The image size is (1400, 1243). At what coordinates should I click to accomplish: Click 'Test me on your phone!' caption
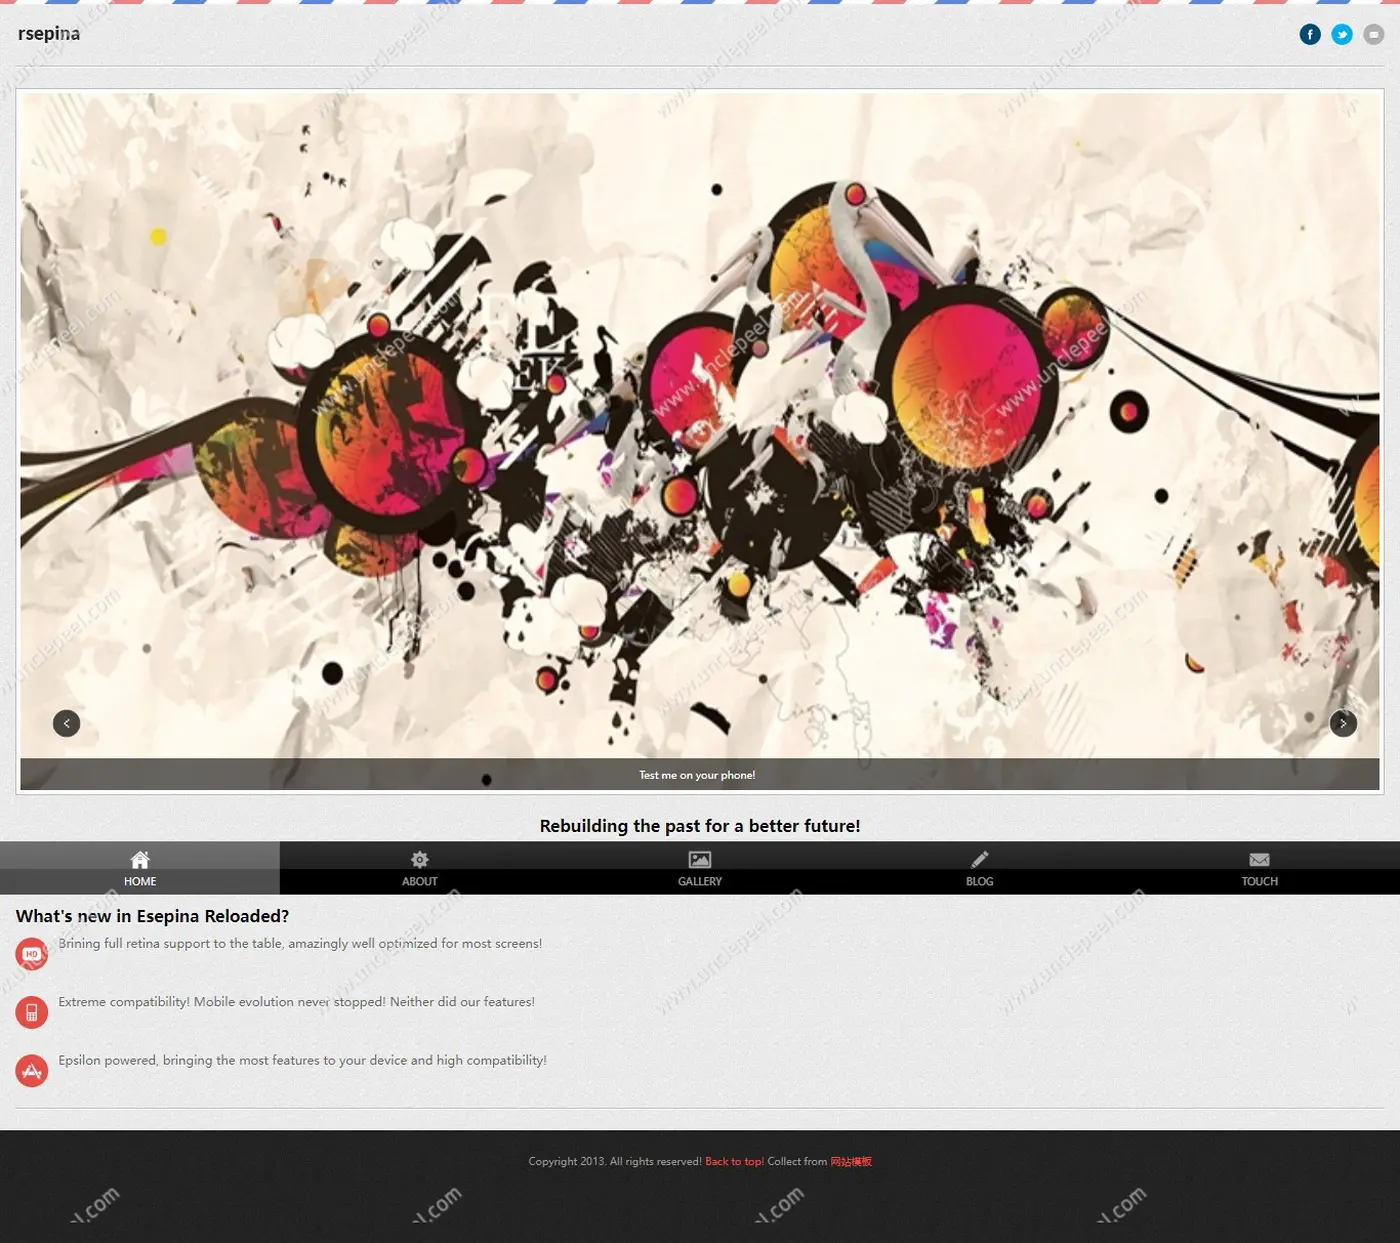697,775
